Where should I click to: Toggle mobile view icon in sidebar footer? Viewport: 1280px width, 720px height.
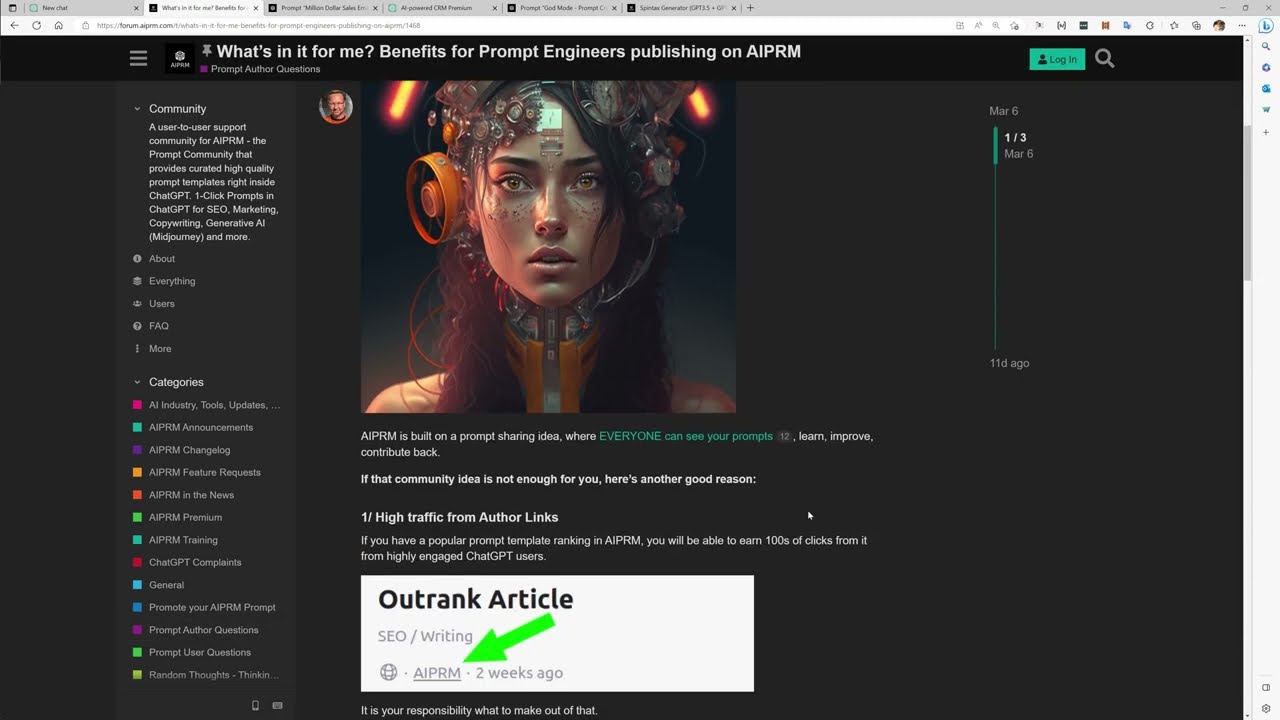[x=255, y=705]
